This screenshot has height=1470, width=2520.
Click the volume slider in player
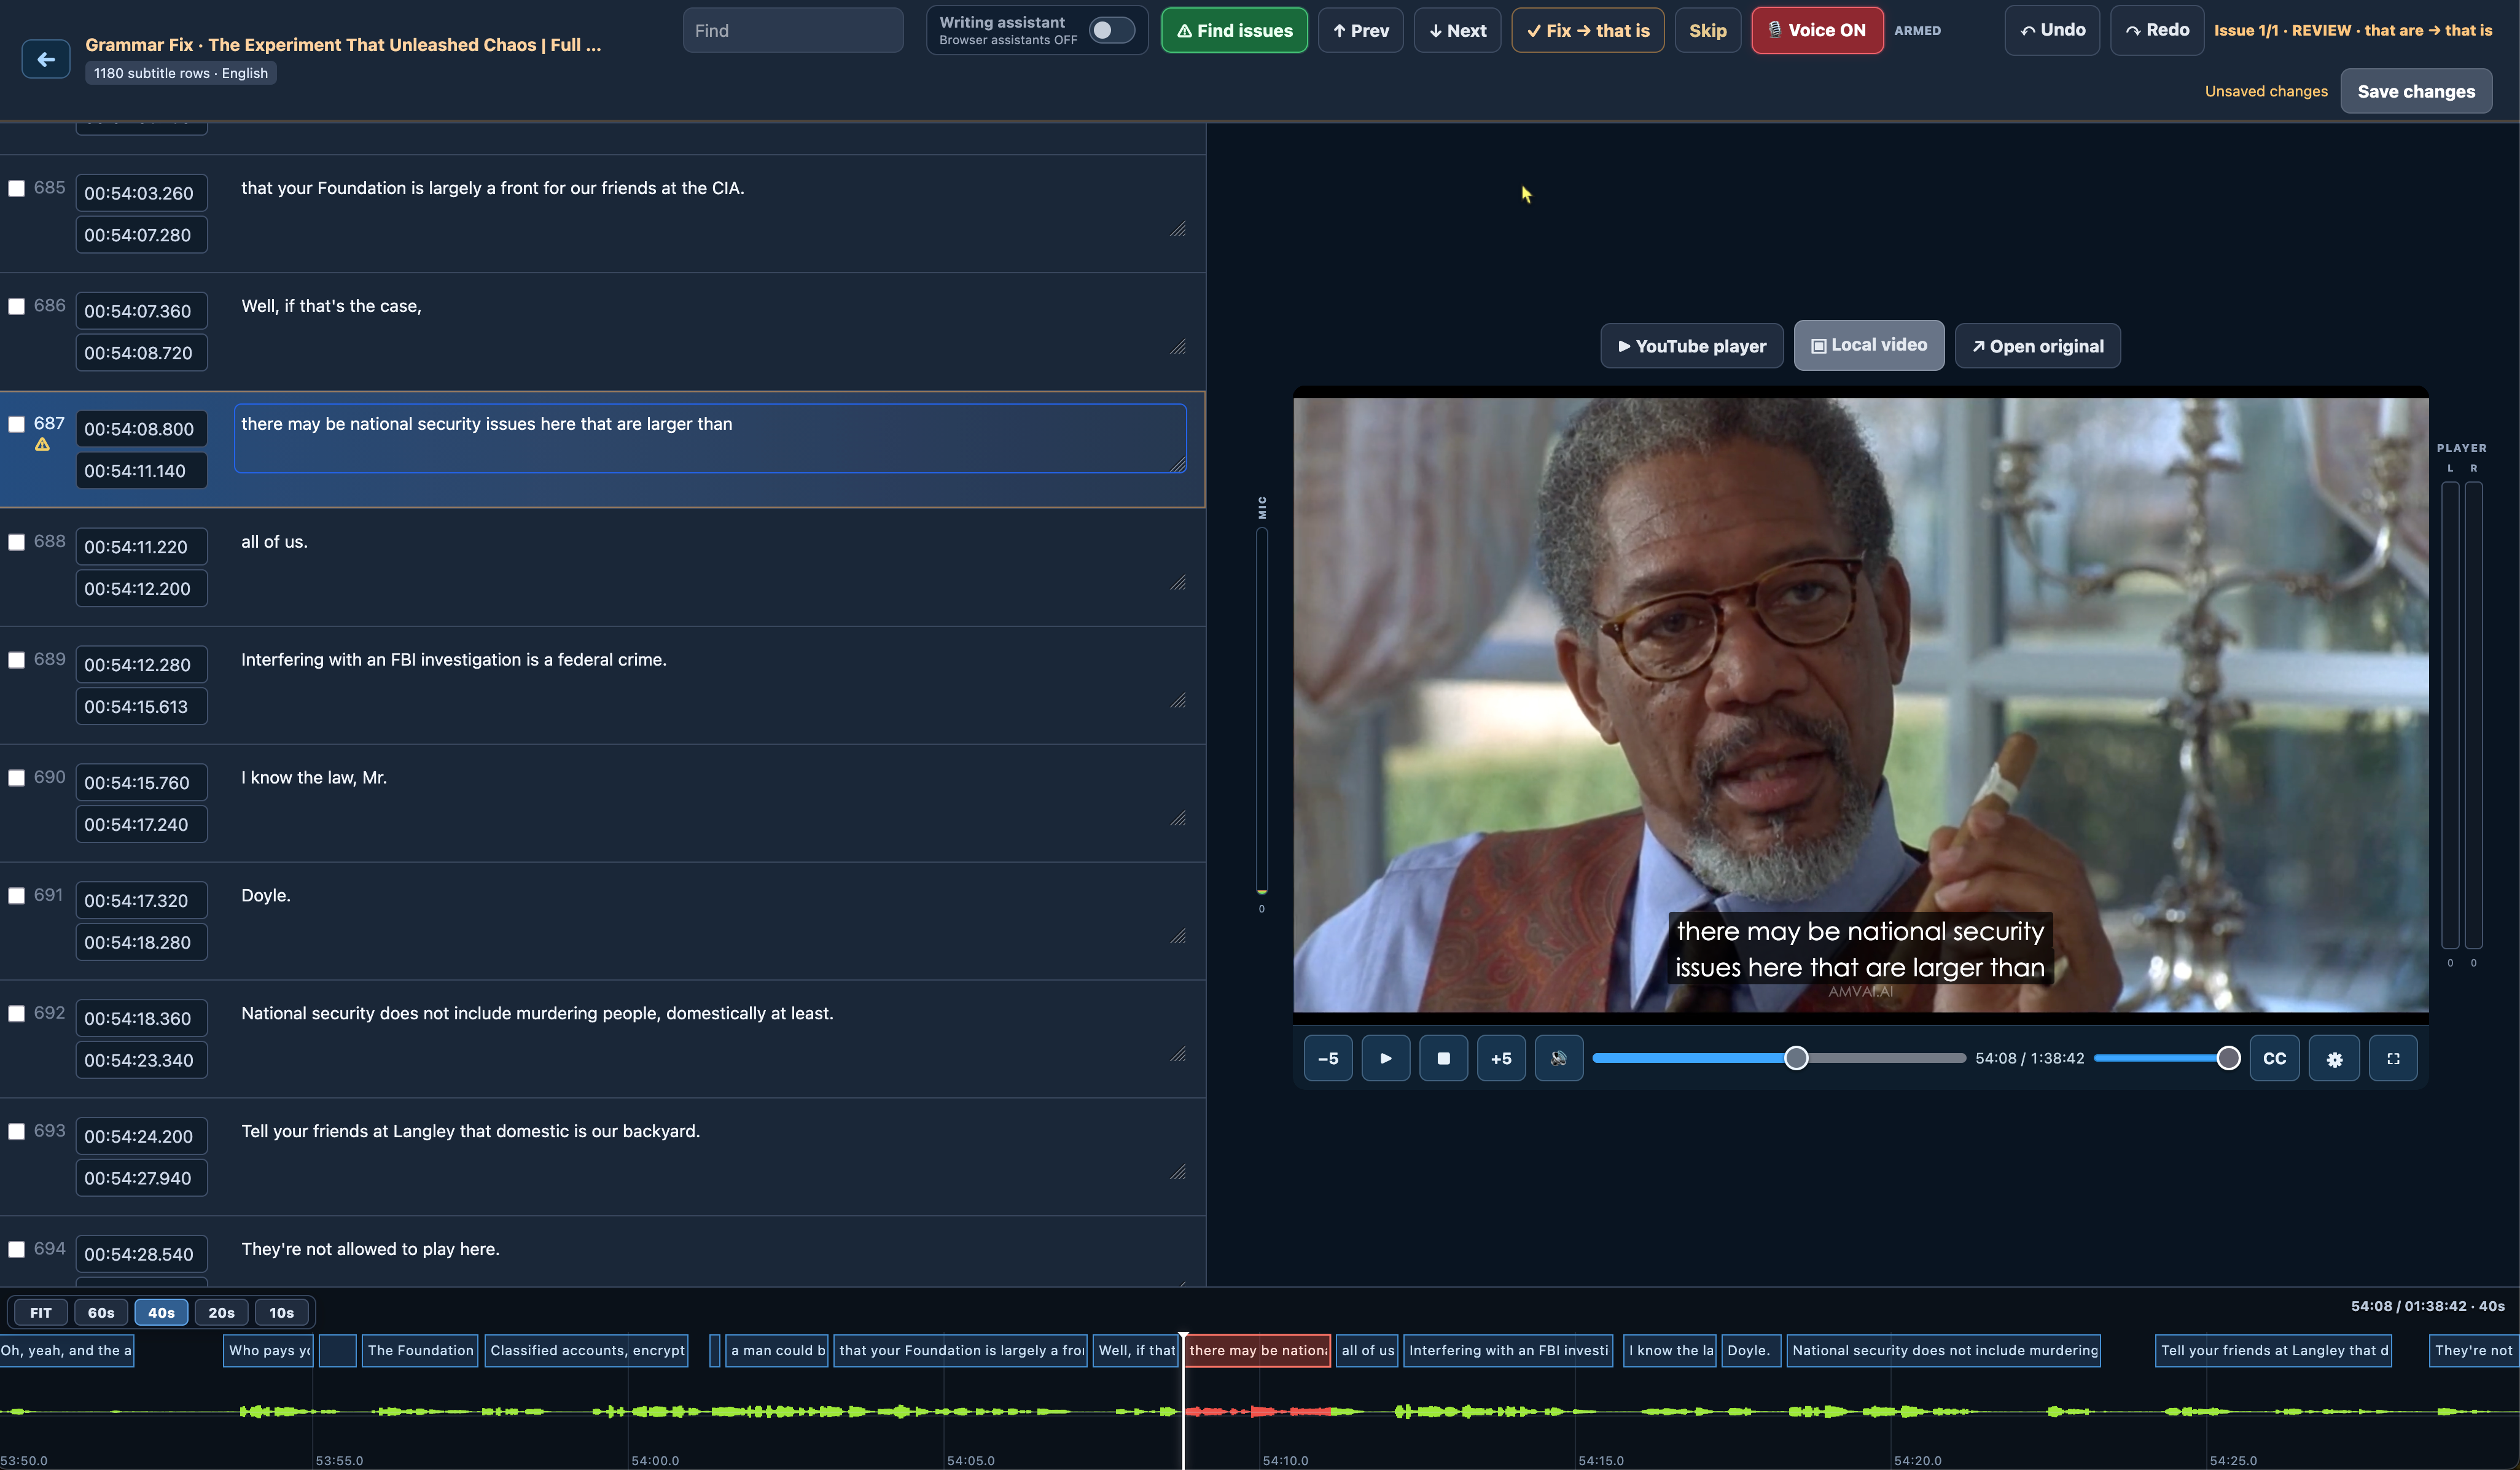tap(2166, 1058)
